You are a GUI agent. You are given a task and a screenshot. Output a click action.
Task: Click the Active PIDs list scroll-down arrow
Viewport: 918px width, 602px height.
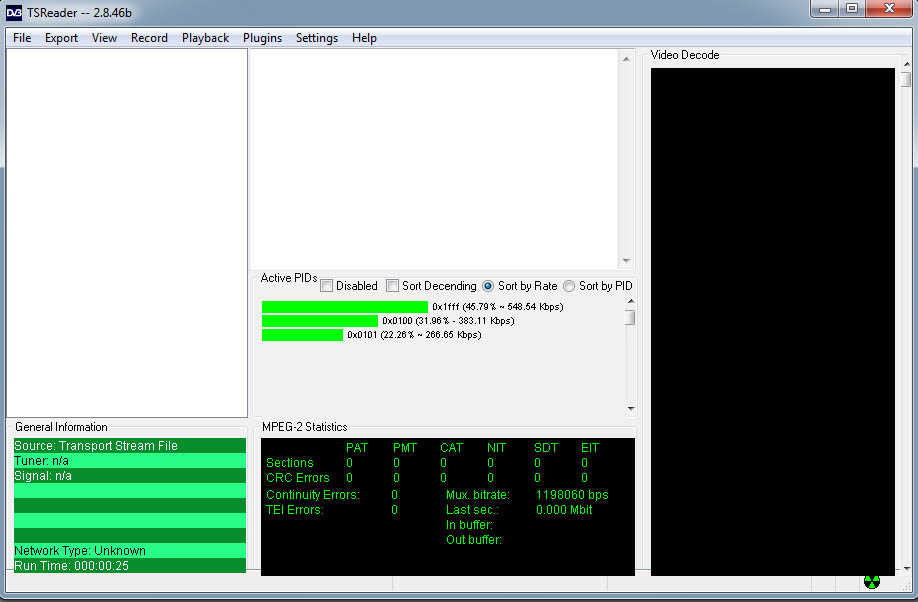point(630,408)
